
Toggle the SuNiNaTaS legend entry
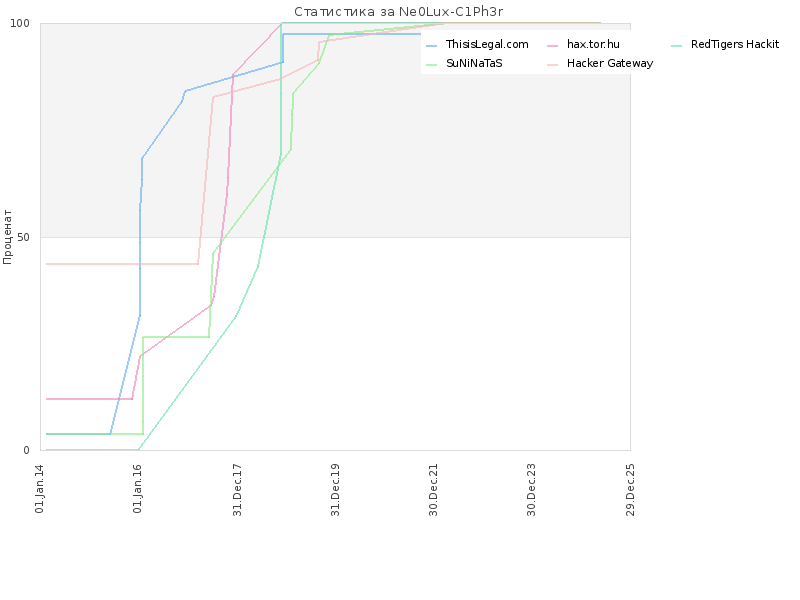(464, 63)
